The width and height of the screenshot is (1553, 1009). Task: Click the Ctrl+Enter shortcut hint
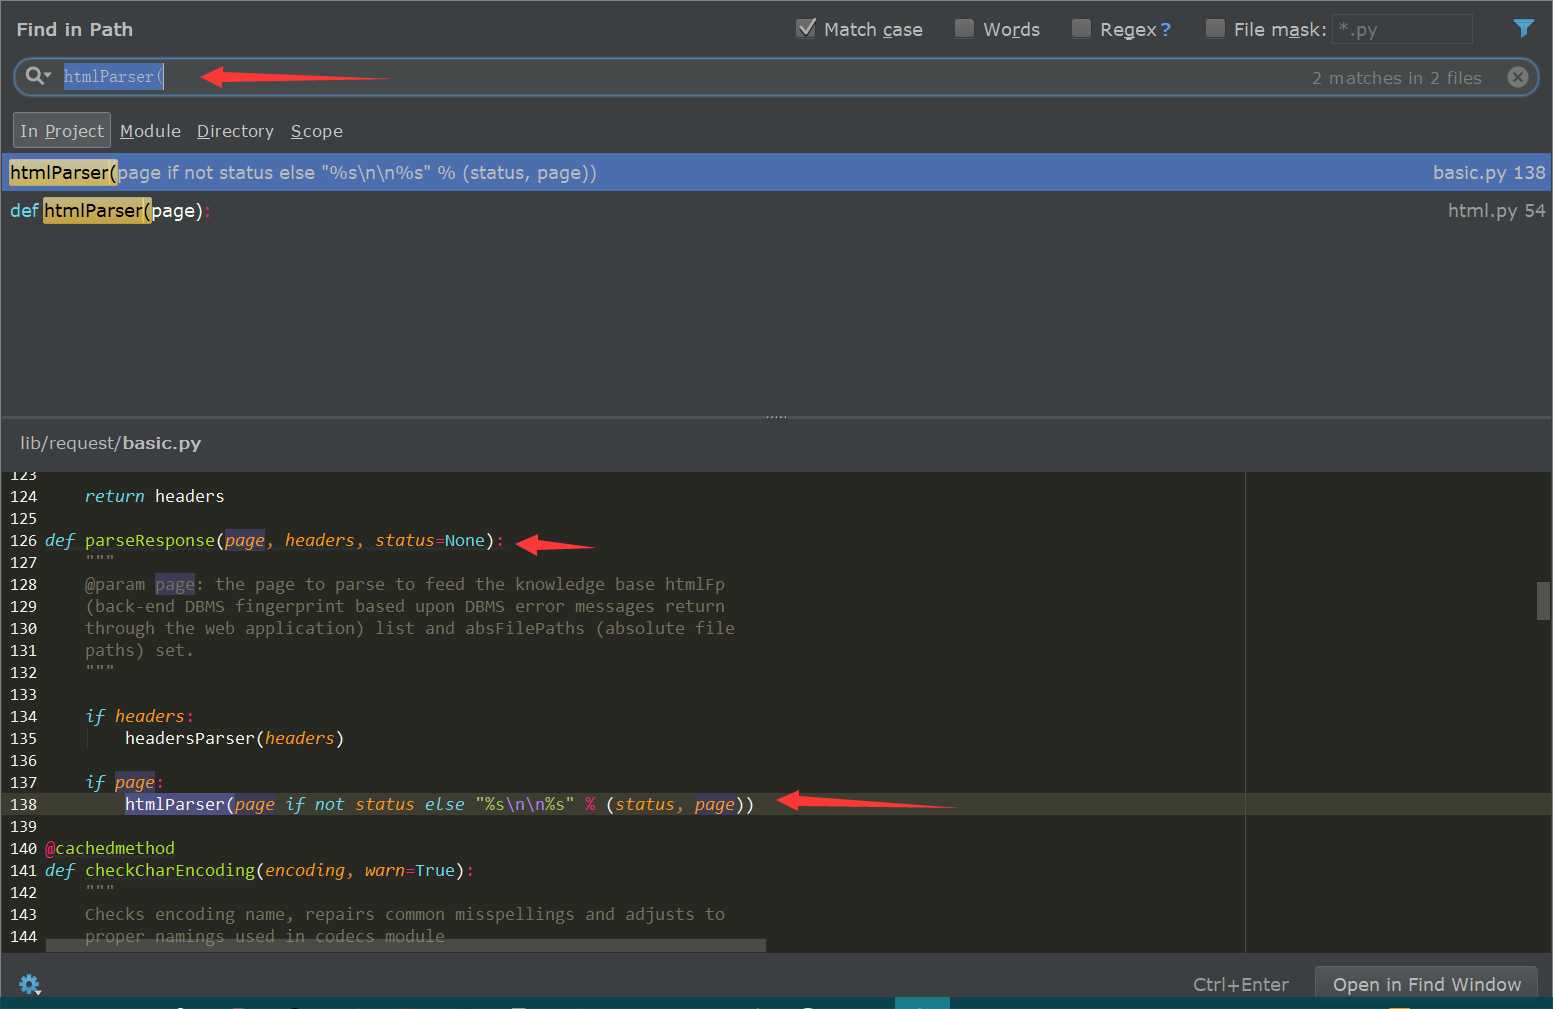tap(1240, 984)
